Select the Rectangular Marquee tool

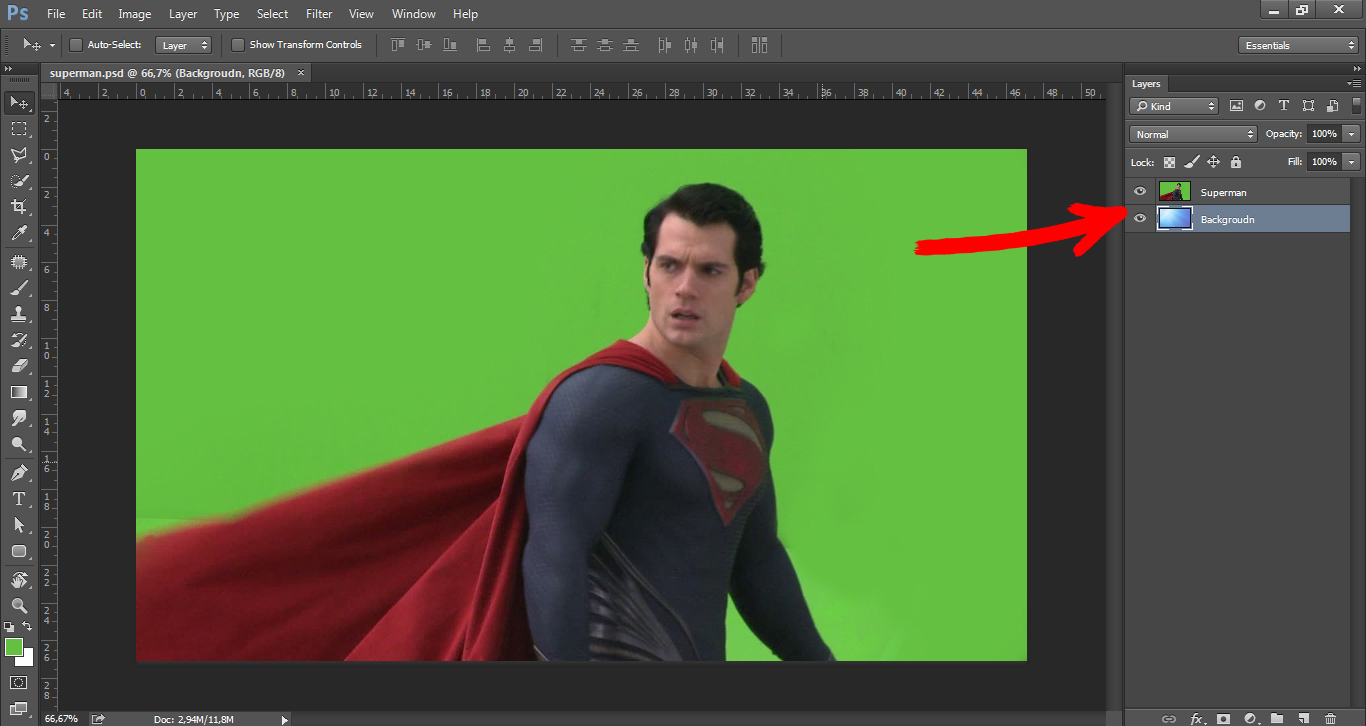(19, 129)
